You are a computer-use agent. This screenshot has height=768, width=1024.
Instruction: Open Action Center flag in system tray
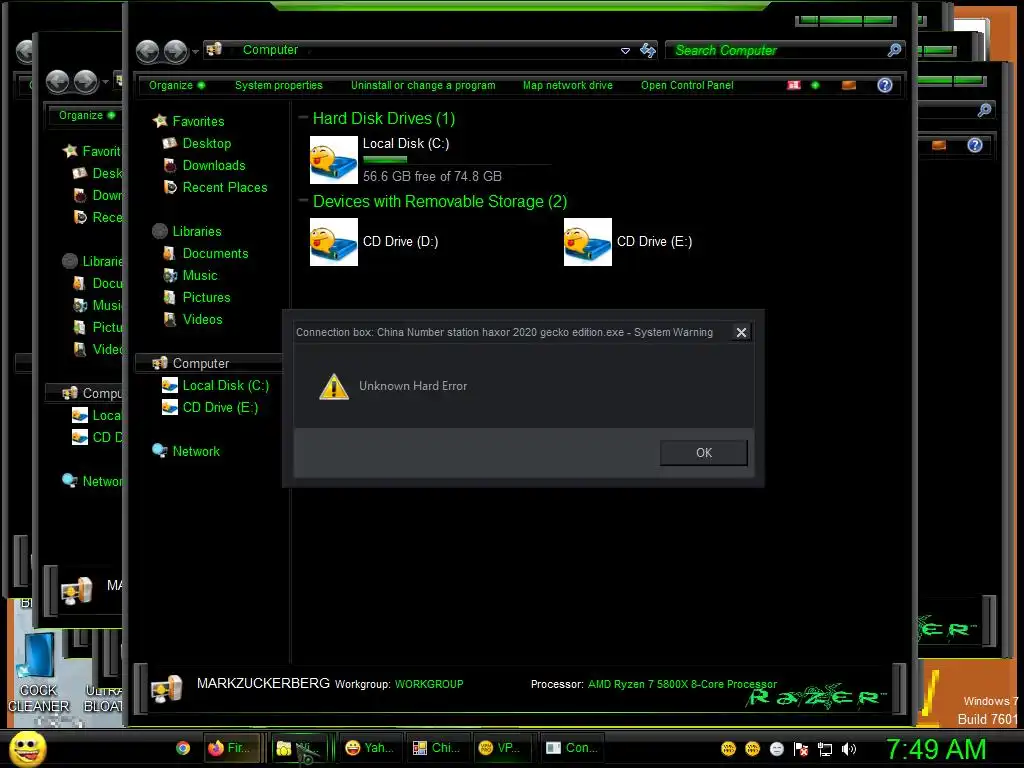coord(801,749)
